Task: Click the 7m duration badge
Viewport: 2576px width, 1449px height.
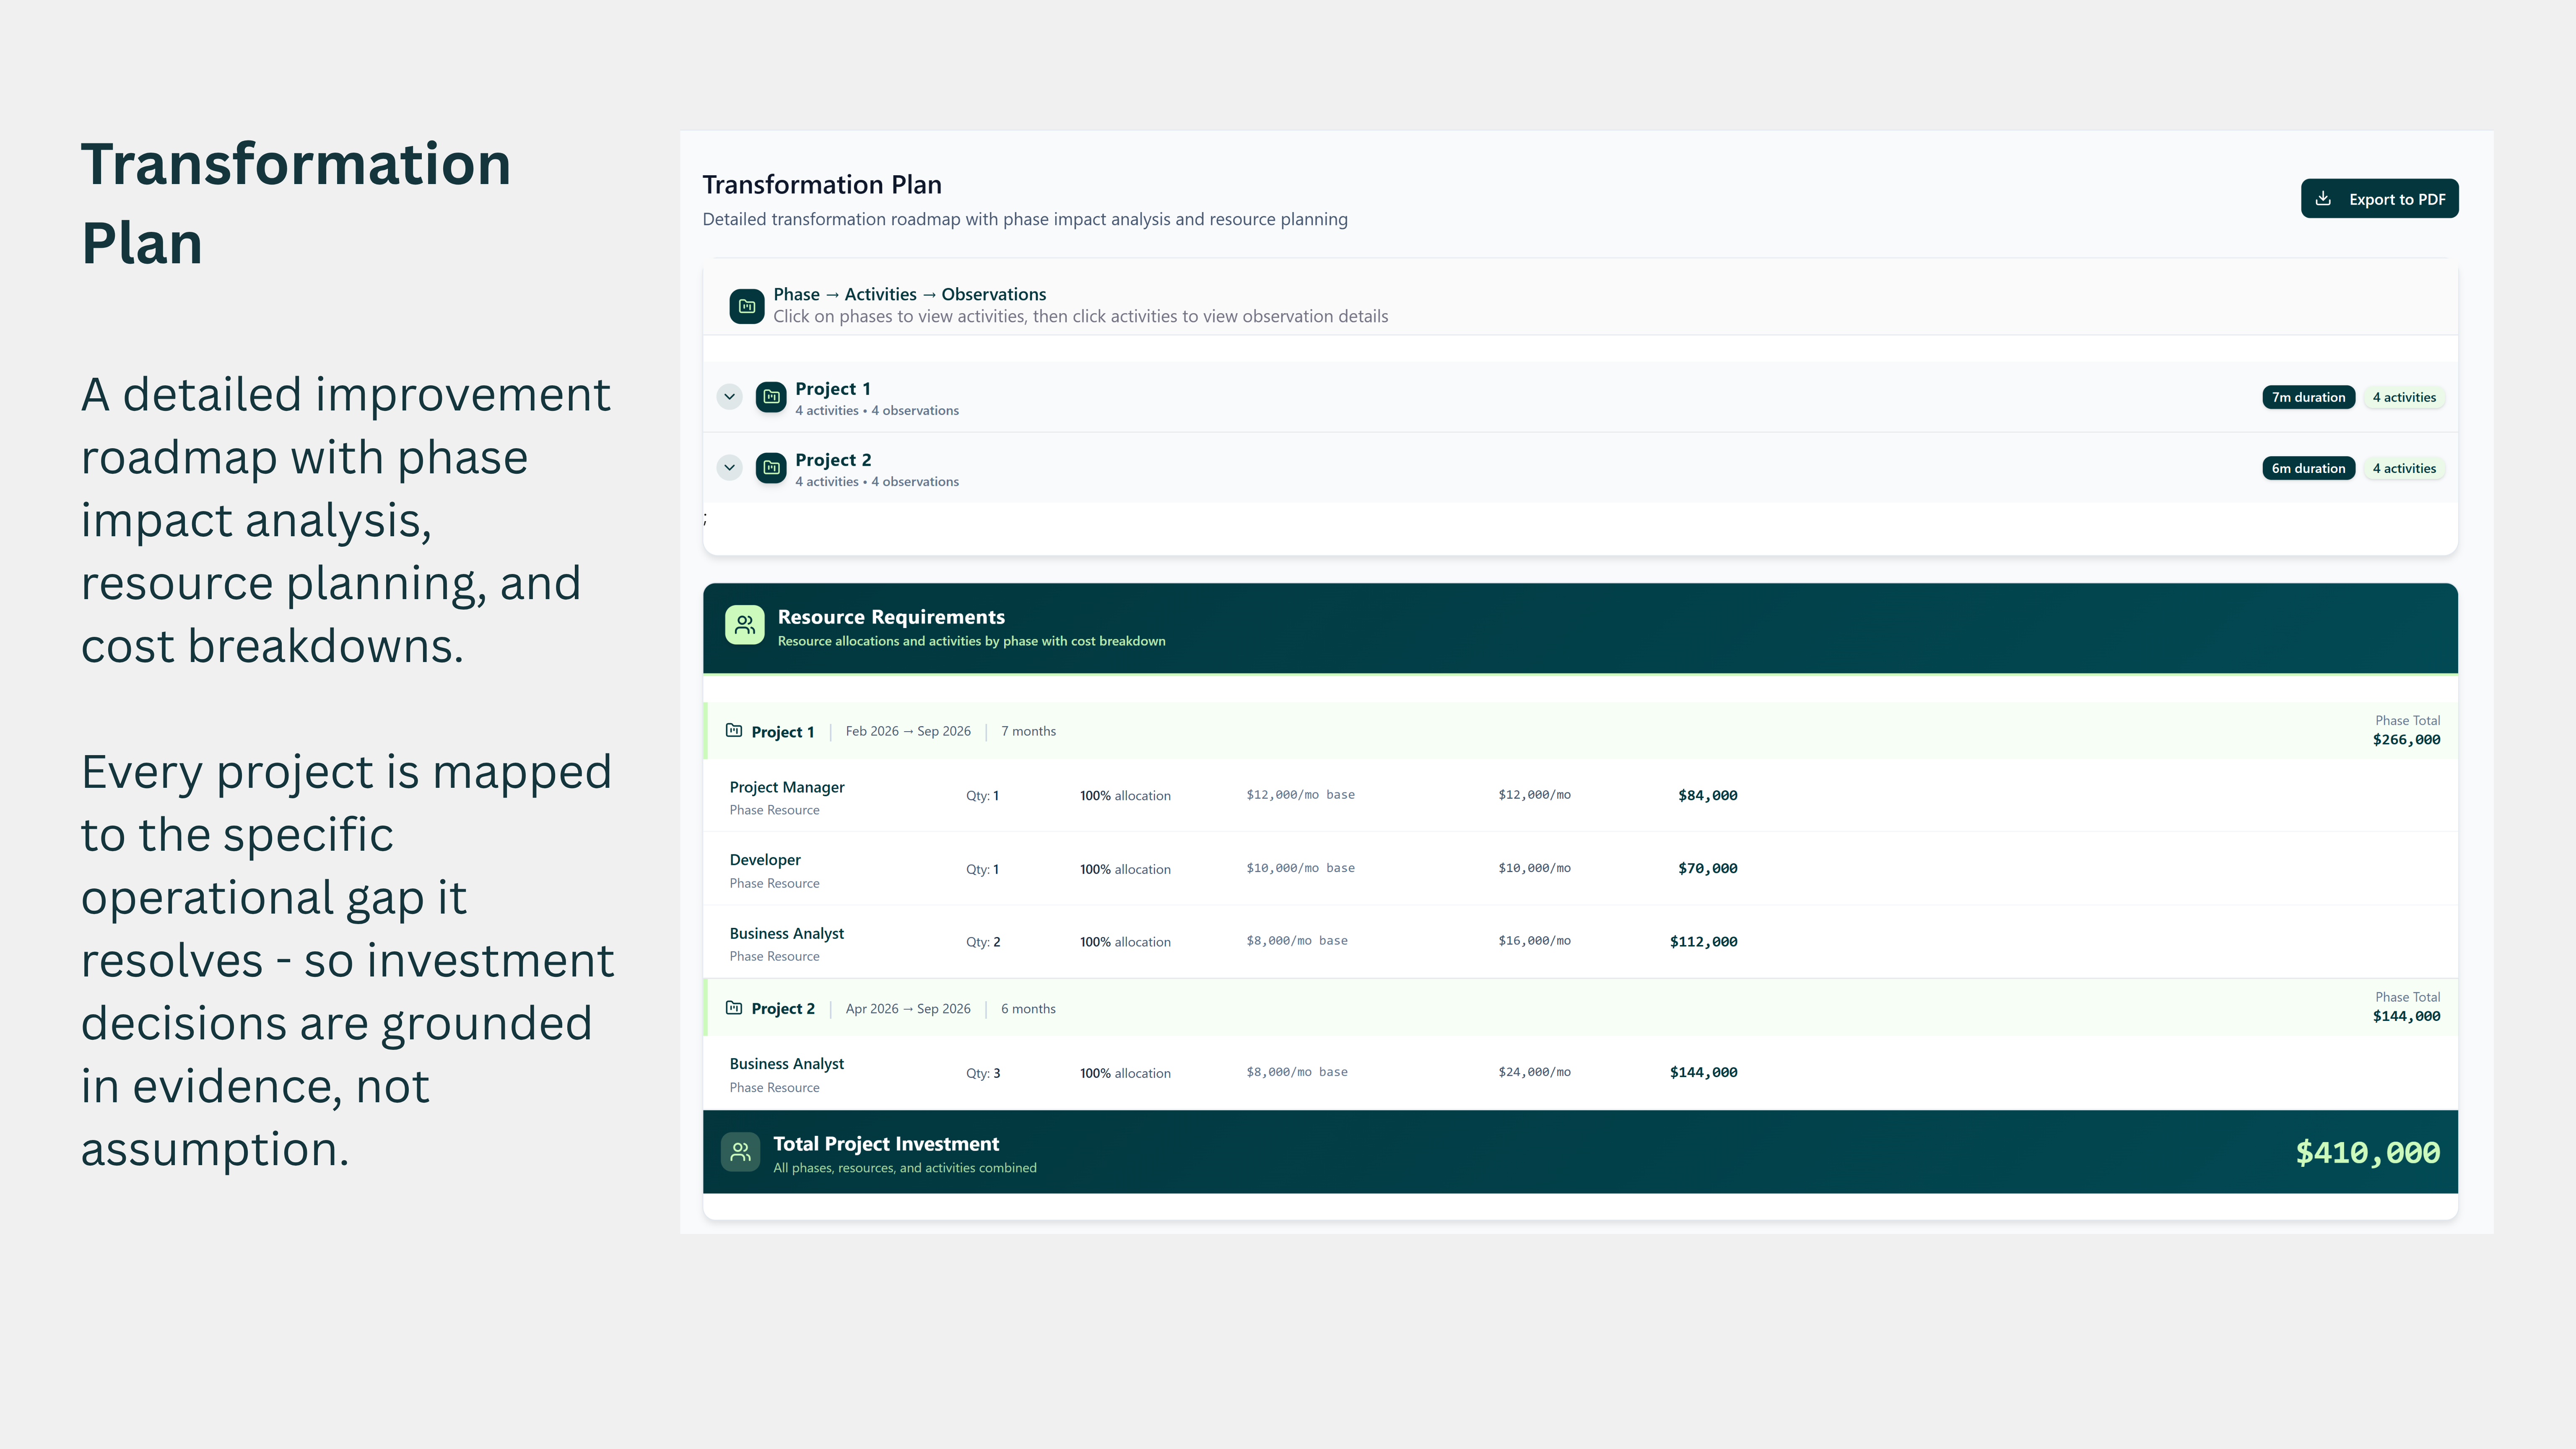Action: tap(2308, 397)
